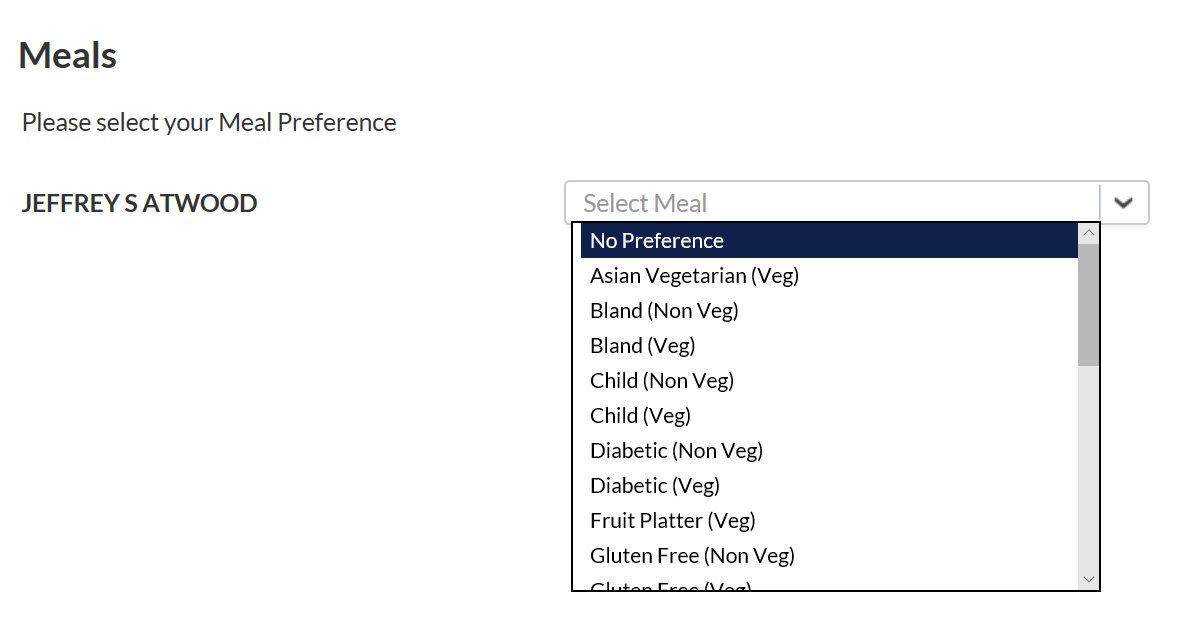Choose Gluten Free (Non Veg) option
The width and height of the screenshot is (1184, 633).
click(692, 555)
